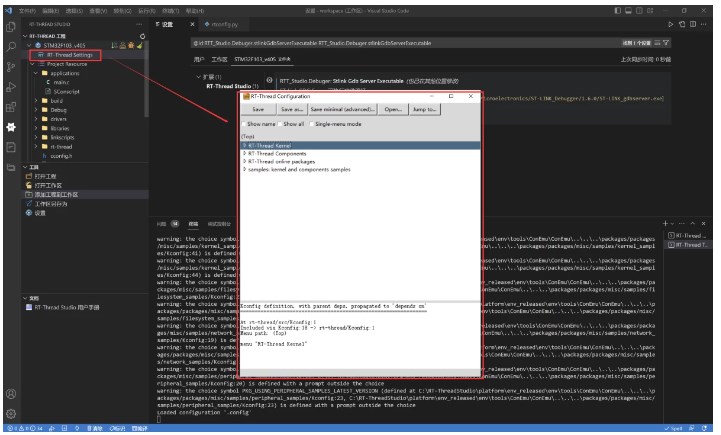Expand the RT-Thread Kernel menu node
Image resolution: width=721 pixels, height=435 pixels.
coord(244,146)
